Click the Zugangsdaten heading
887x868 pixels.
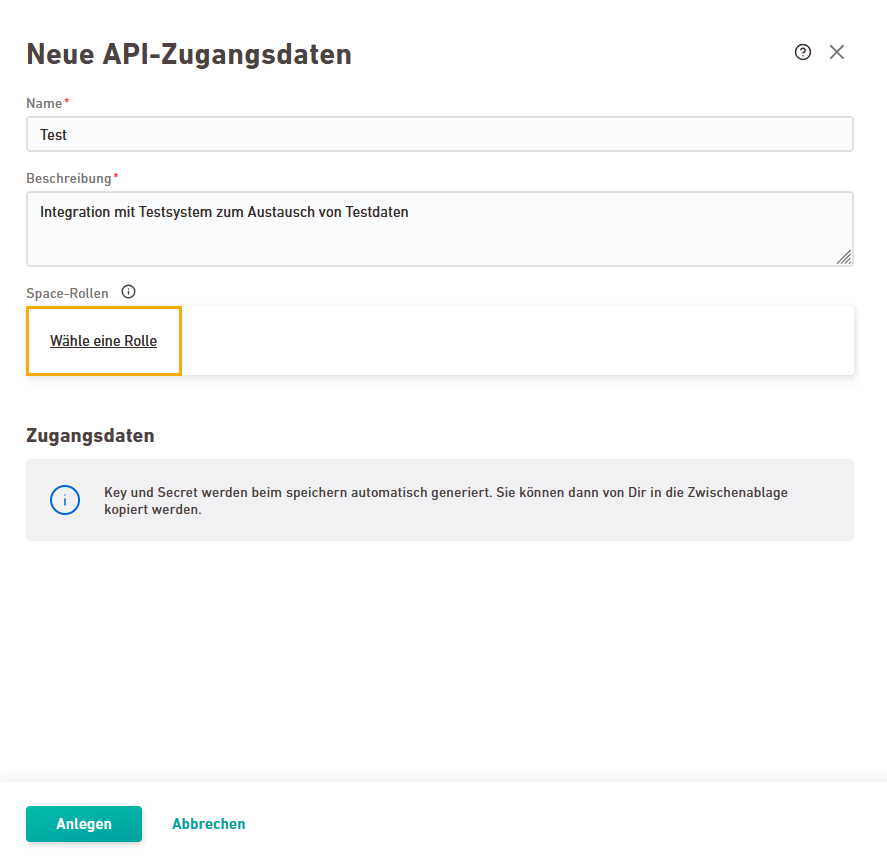pos(90,436)
